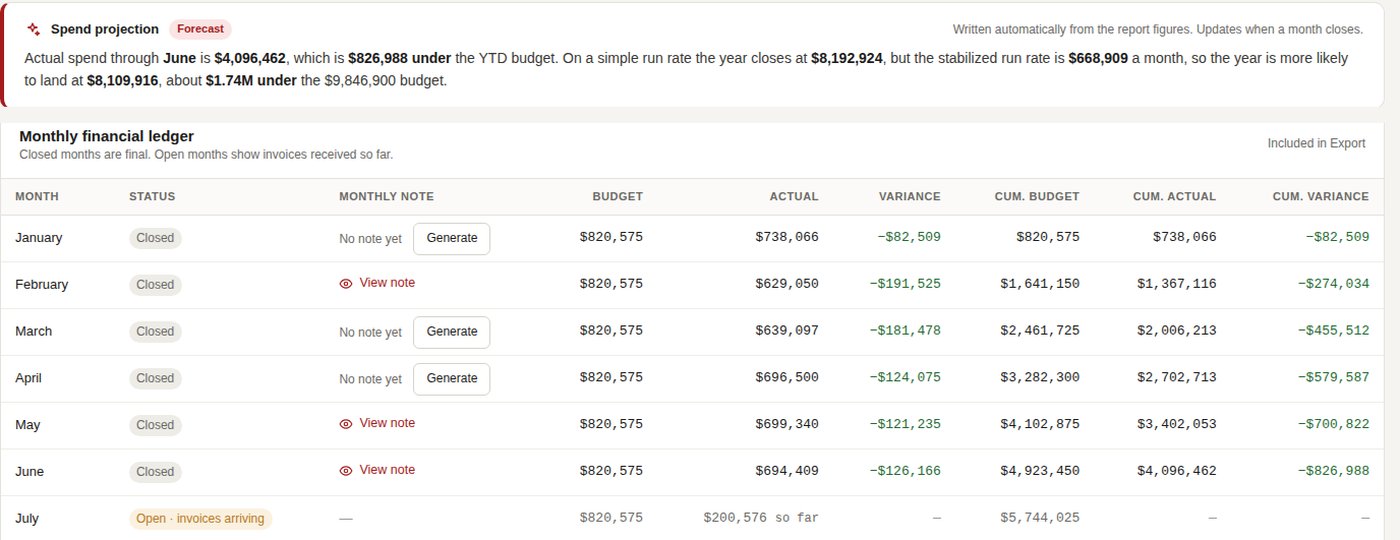Click the MONTHLY NOTE column header

[x=387, y=197]
